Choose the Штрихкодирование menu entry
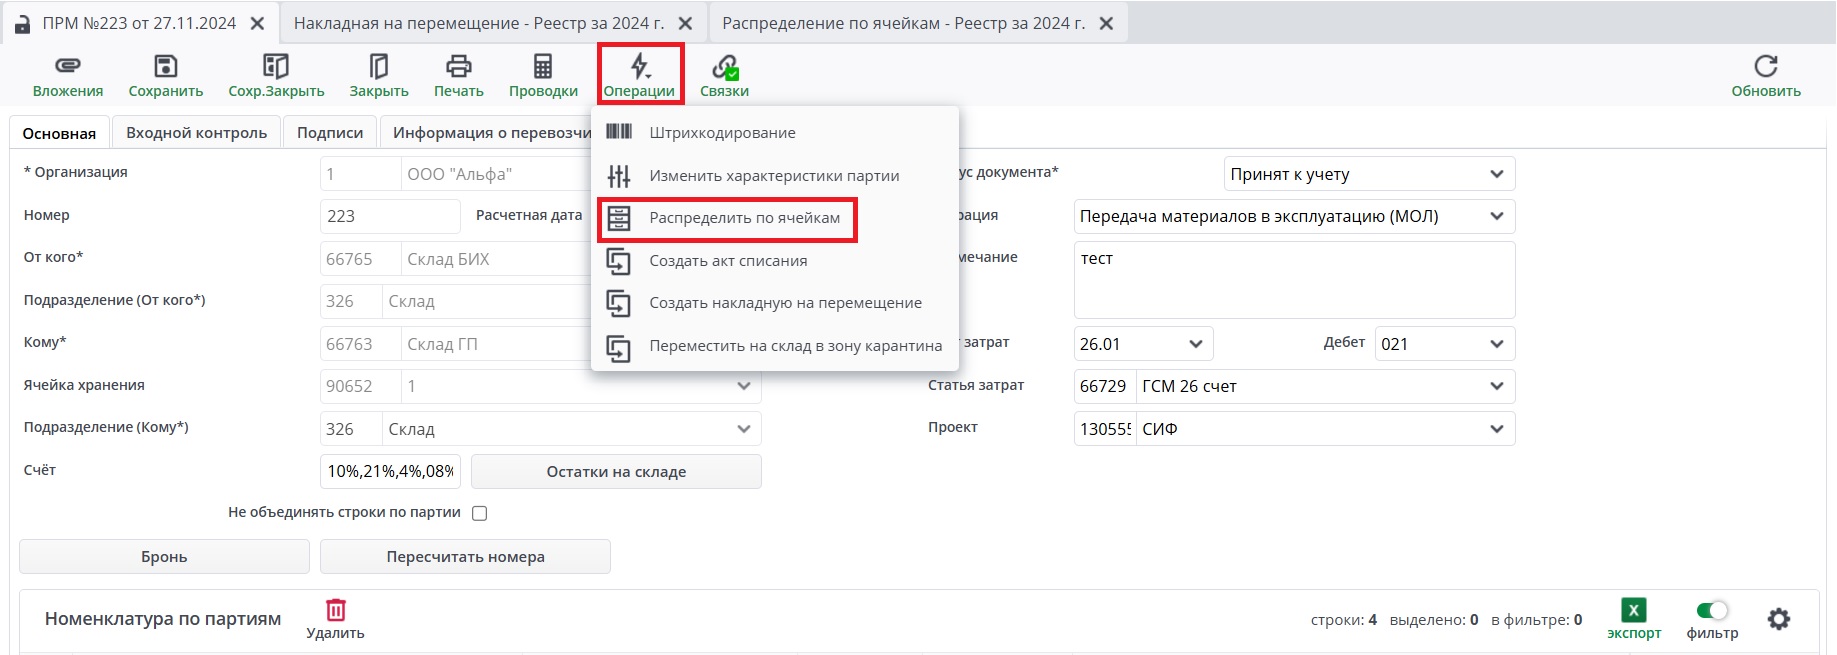Screen dimensions: 1837x655 click(722, 133)
